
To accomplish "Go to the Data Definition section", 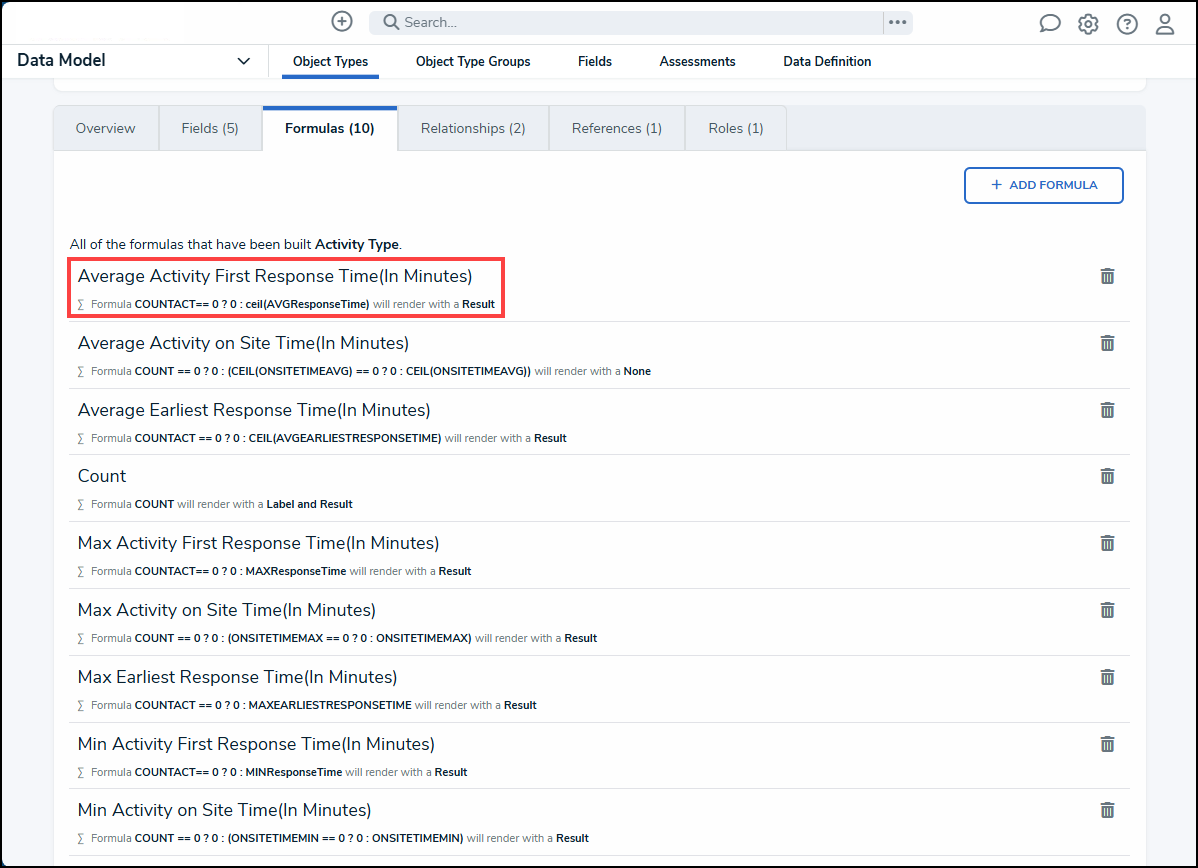I will (x=827, y=61).
